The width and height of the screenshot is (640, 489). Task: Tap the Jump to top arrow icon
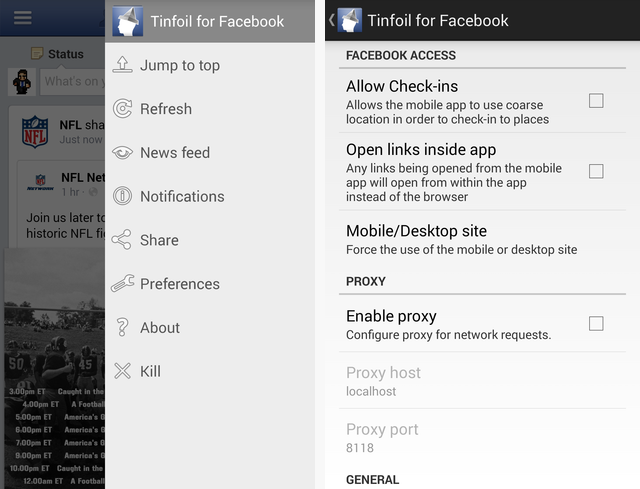[122, 64]
